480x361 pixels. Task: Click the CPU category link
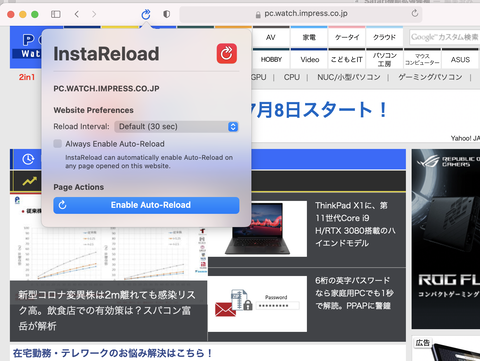tap(292, 77)
